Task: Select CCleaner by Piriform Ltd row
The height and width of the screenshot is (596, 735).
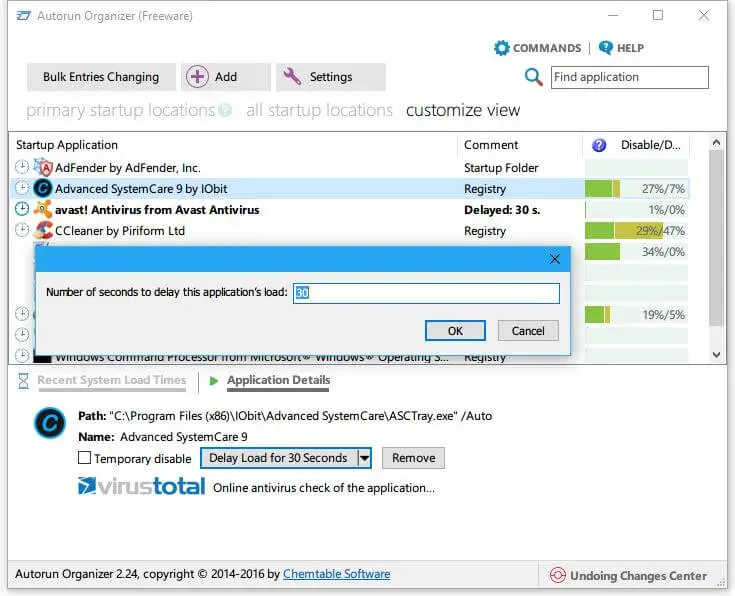Action: [x=120, y=231]
